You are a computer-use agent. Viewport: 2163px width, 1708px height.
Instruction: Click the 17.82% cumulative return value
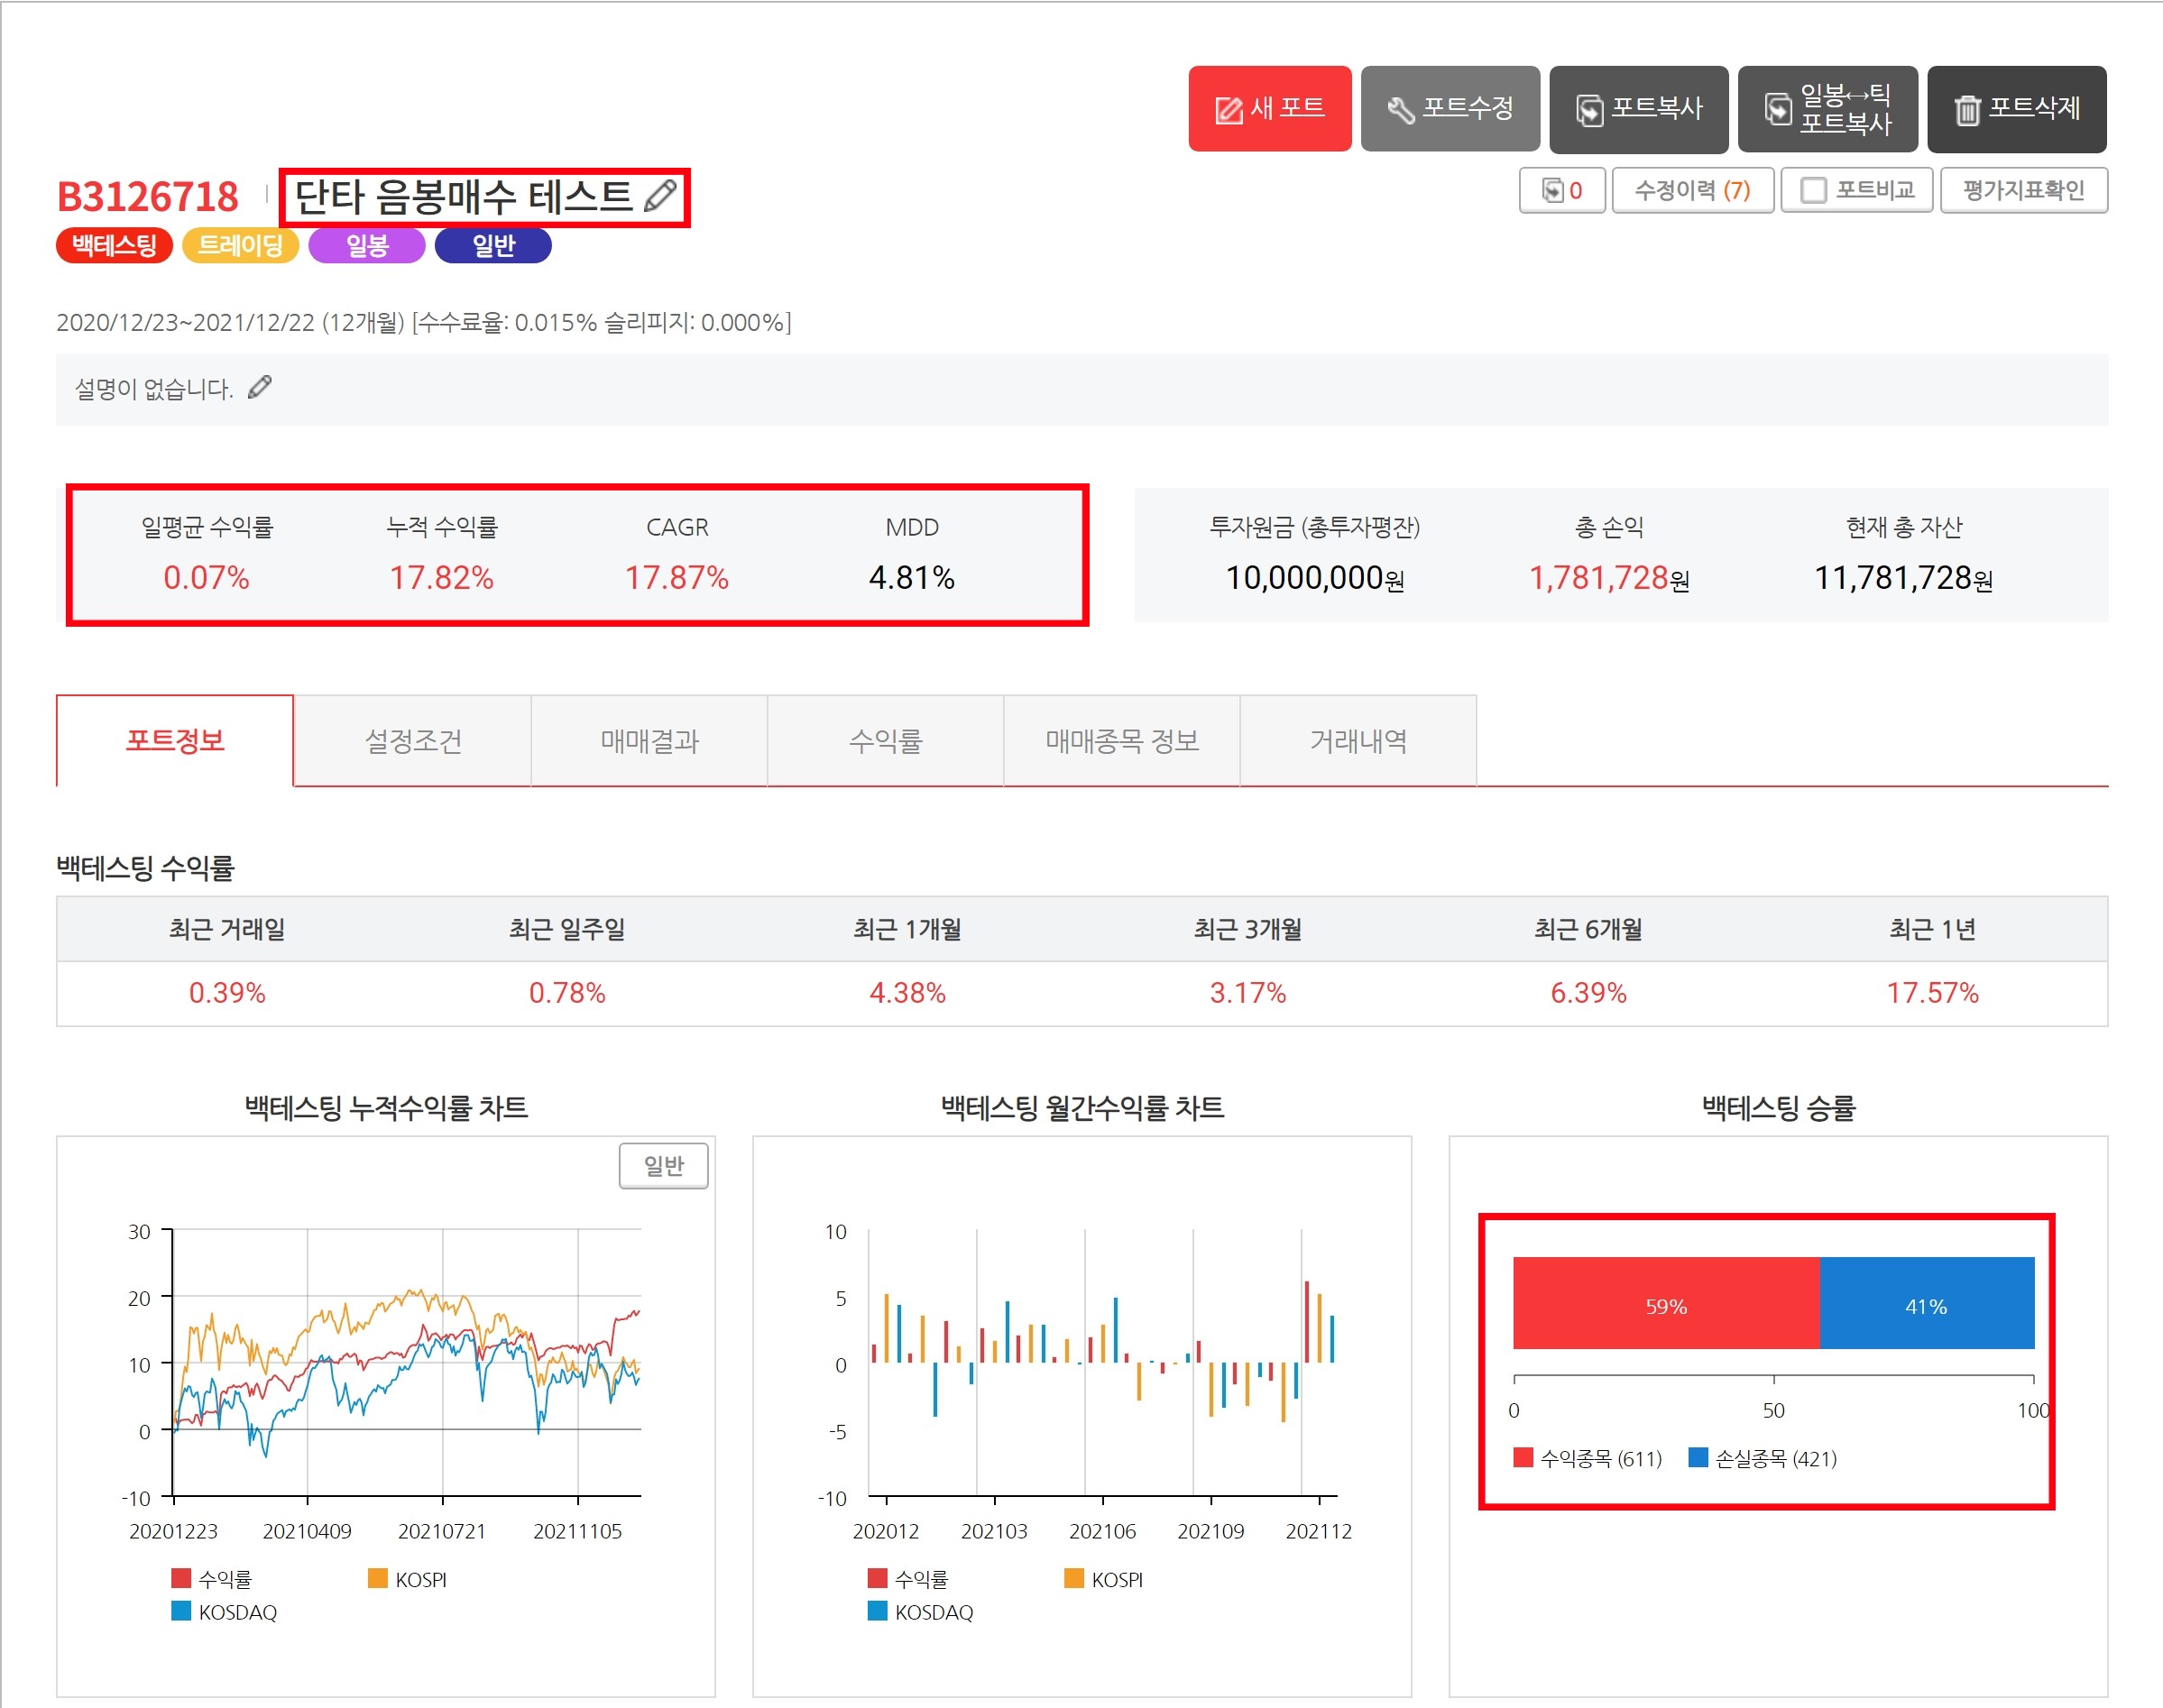point(441,577)
